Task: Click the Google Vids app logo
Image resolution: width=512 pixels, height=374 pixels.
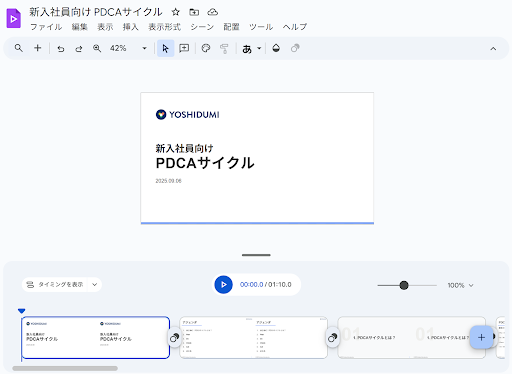Action: point(13,18)
